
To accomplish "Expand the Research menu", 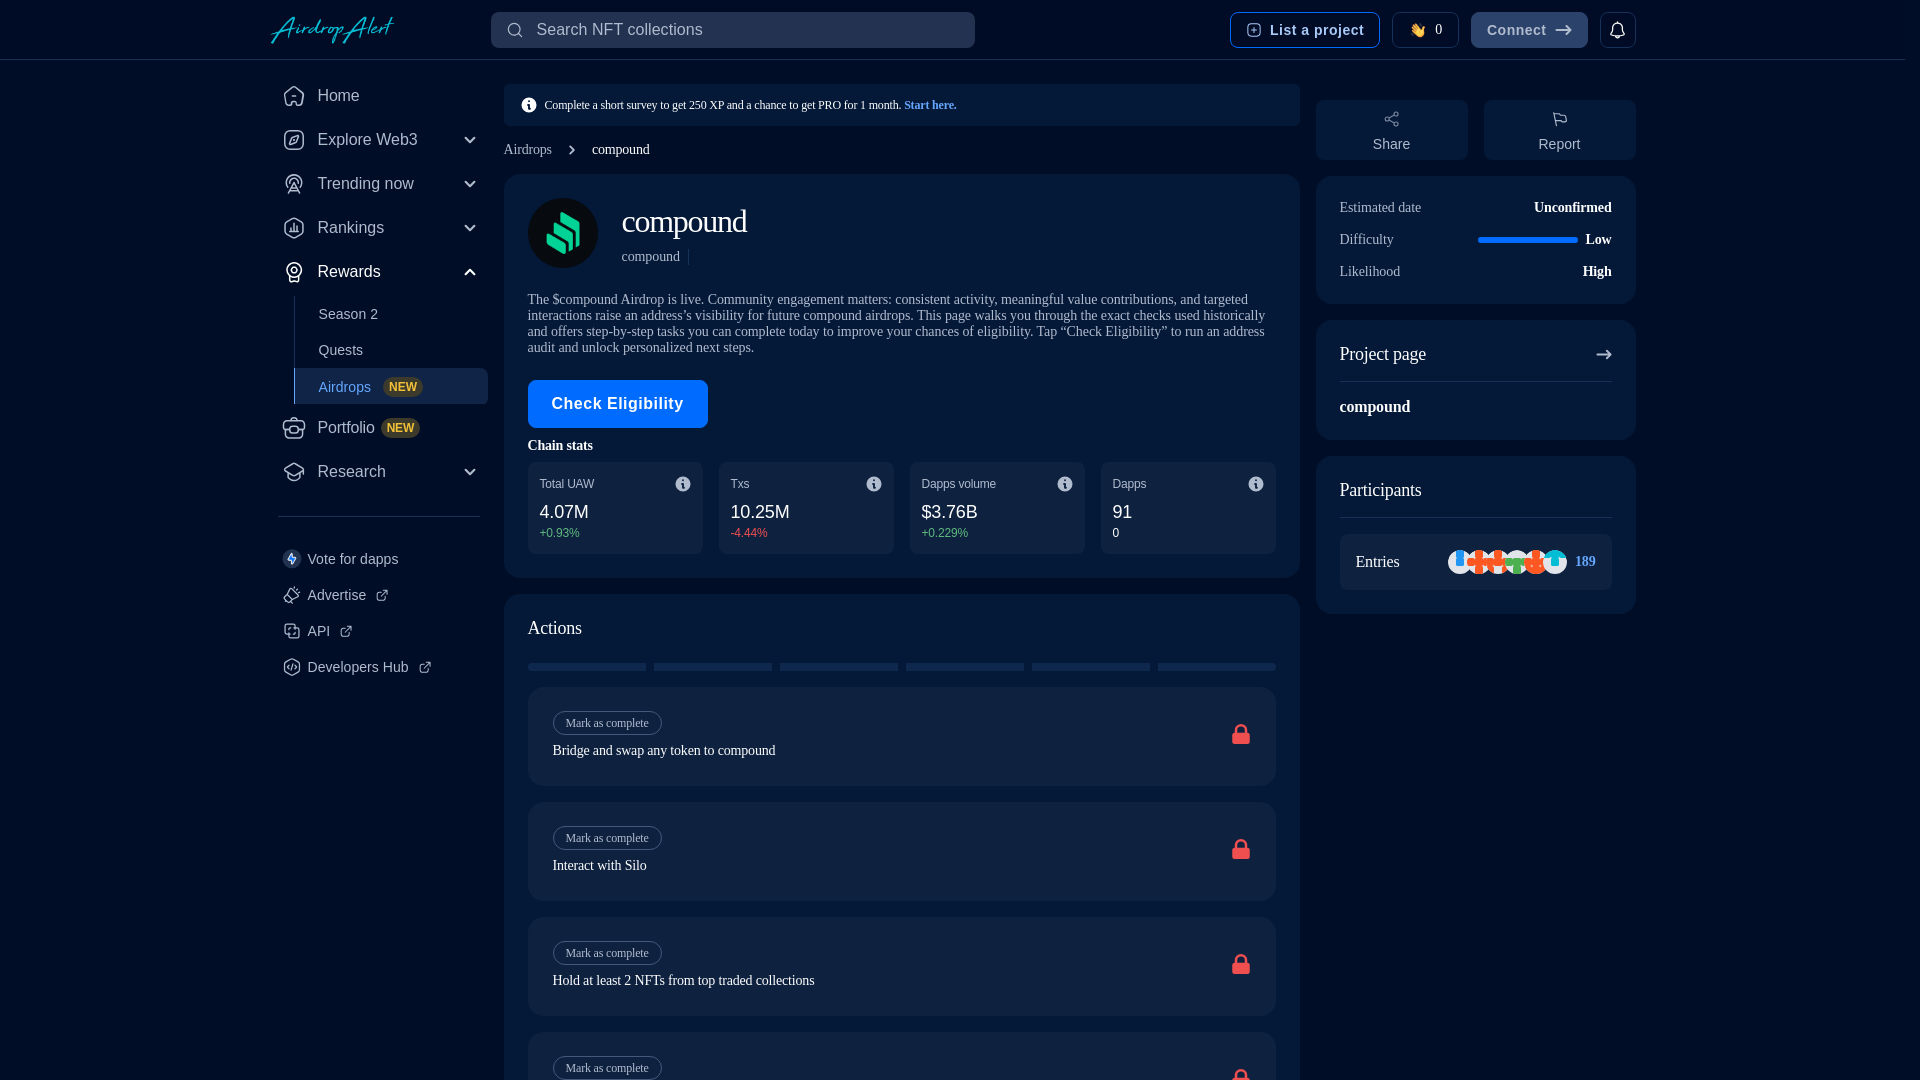I will [x=470, y=472].
